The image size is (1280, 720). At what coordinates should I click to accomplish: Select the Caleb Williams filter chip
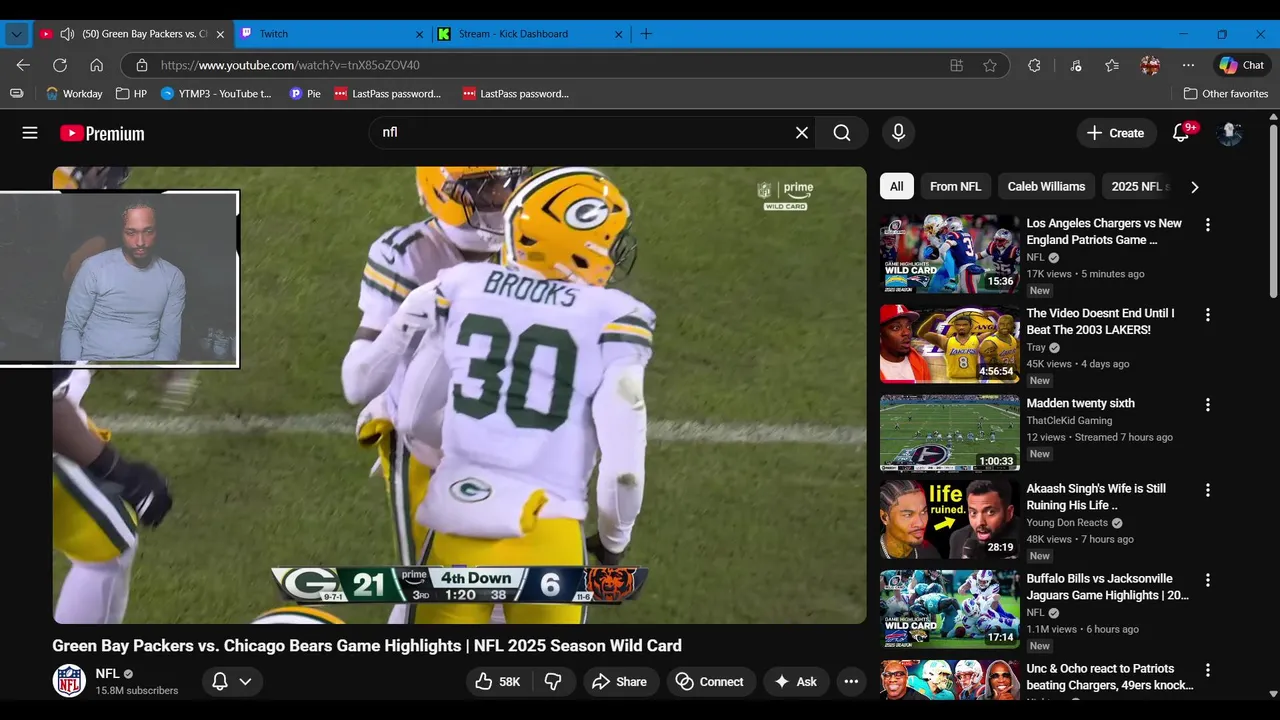pyautogui.click(x=1046, y=187)
